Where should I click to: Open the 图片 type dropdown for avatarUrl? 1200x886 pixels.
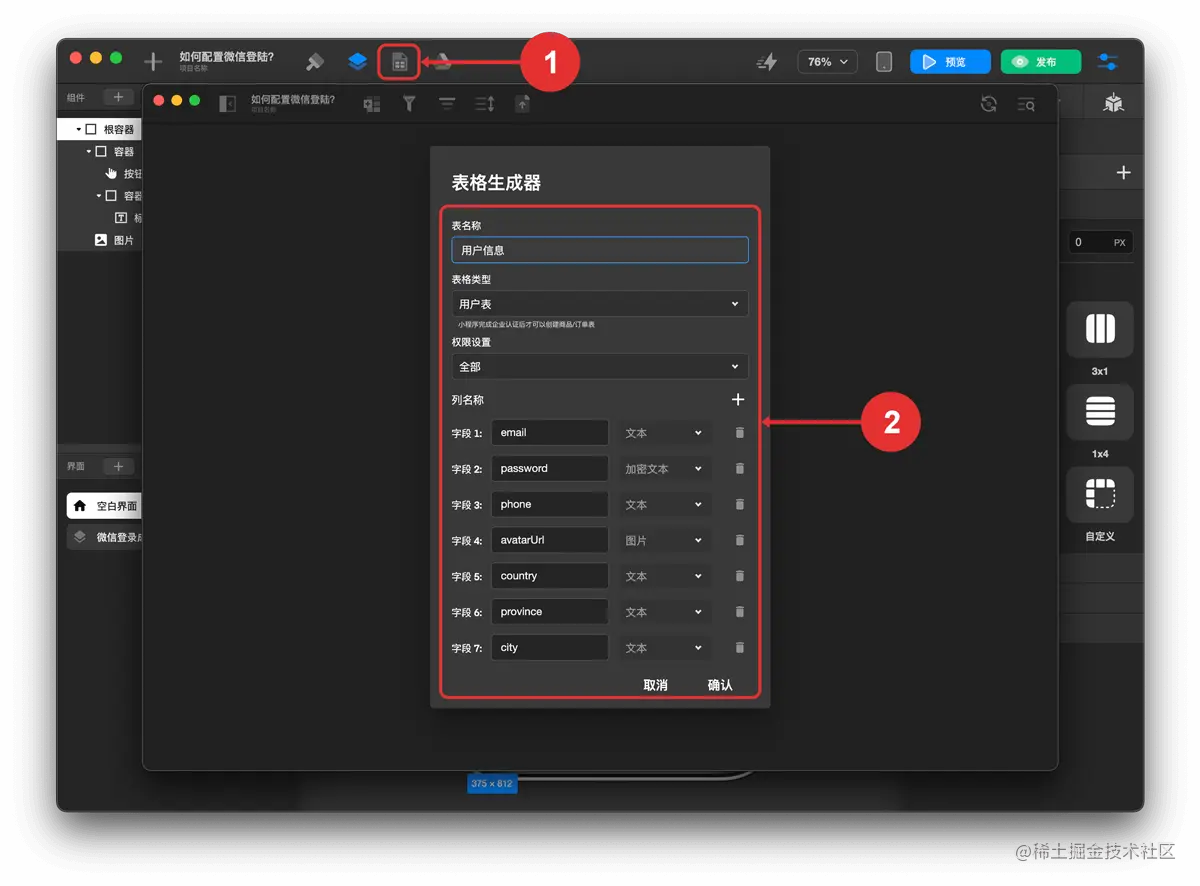click(665, 540)
